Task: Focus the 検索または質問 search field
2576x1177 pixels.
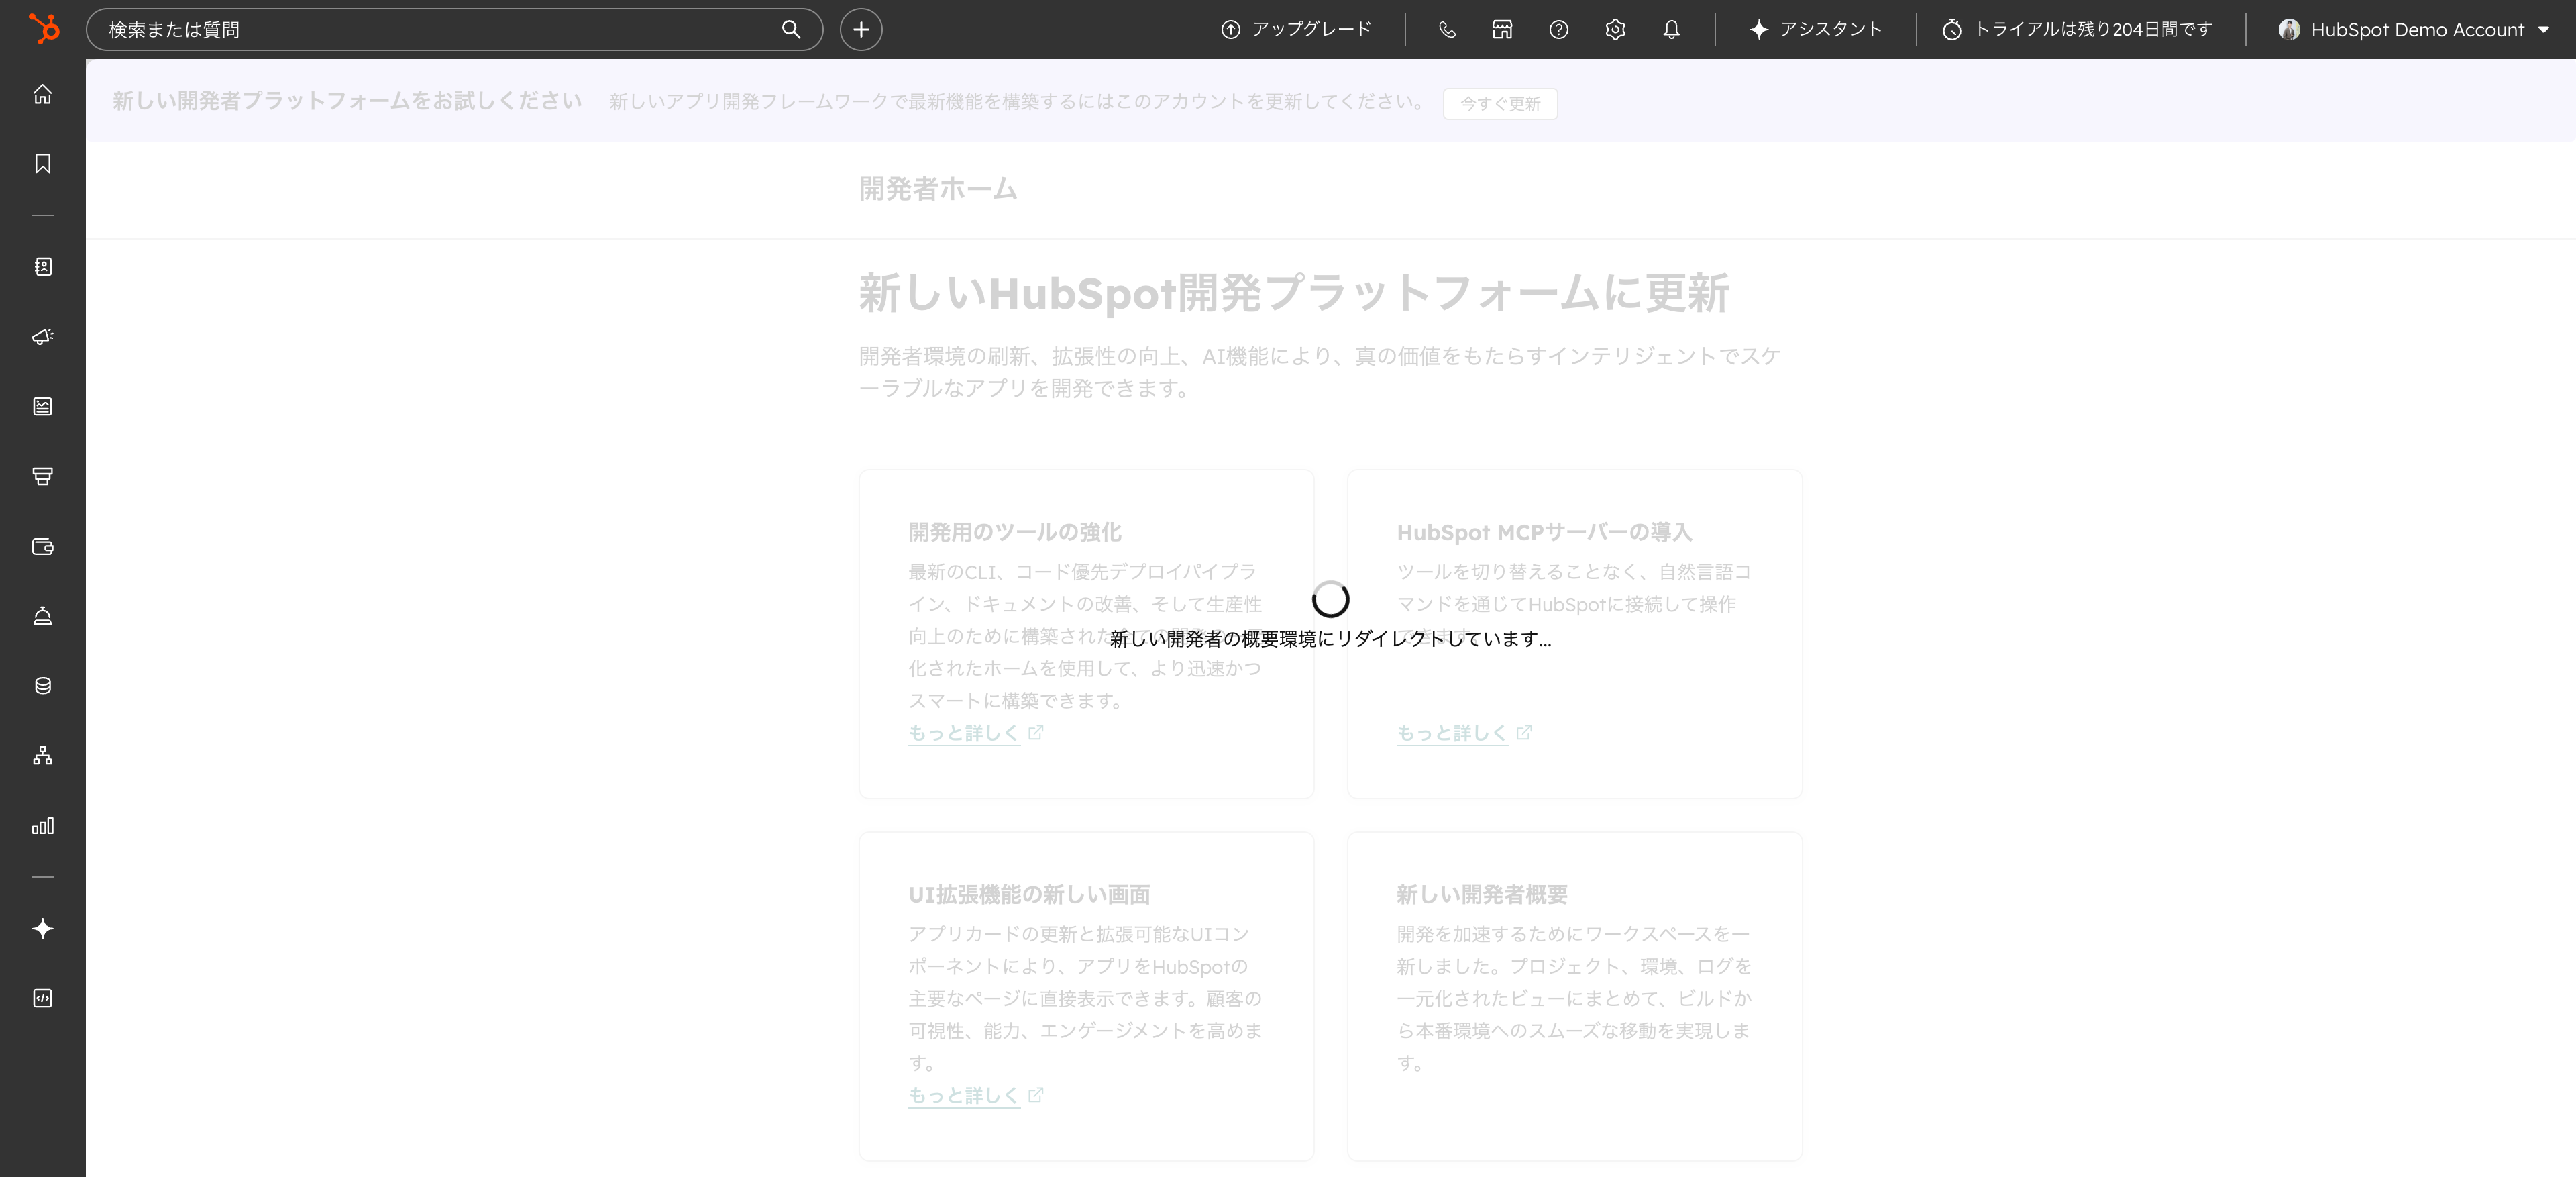Action: pos(440,30)
